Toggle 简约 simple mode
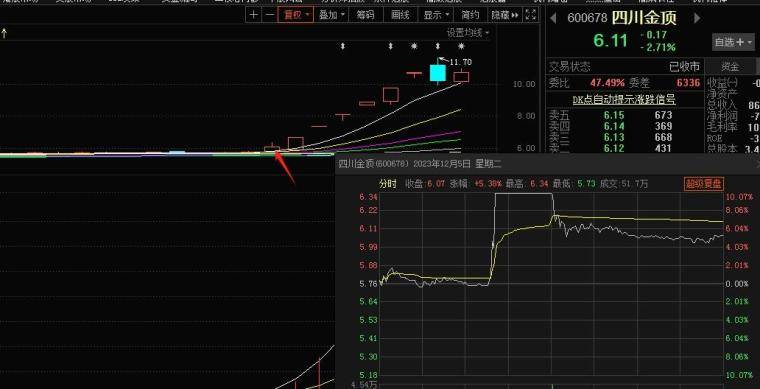The image size is (760, 389). click(470, 15)
